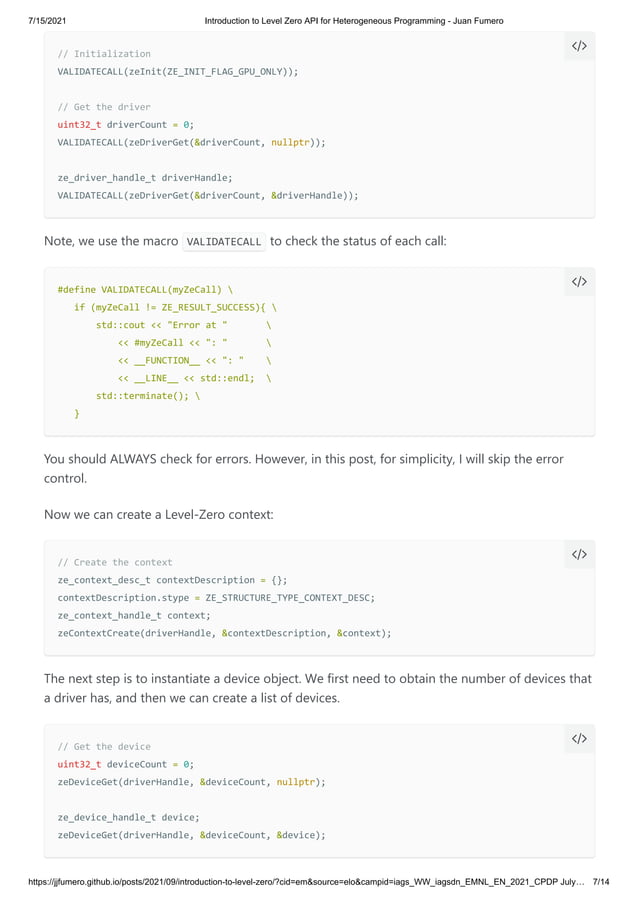Open the jjfumero.github.io URL in the footer
The width and height of the screenshot is (638, 903).
point(290,884)
